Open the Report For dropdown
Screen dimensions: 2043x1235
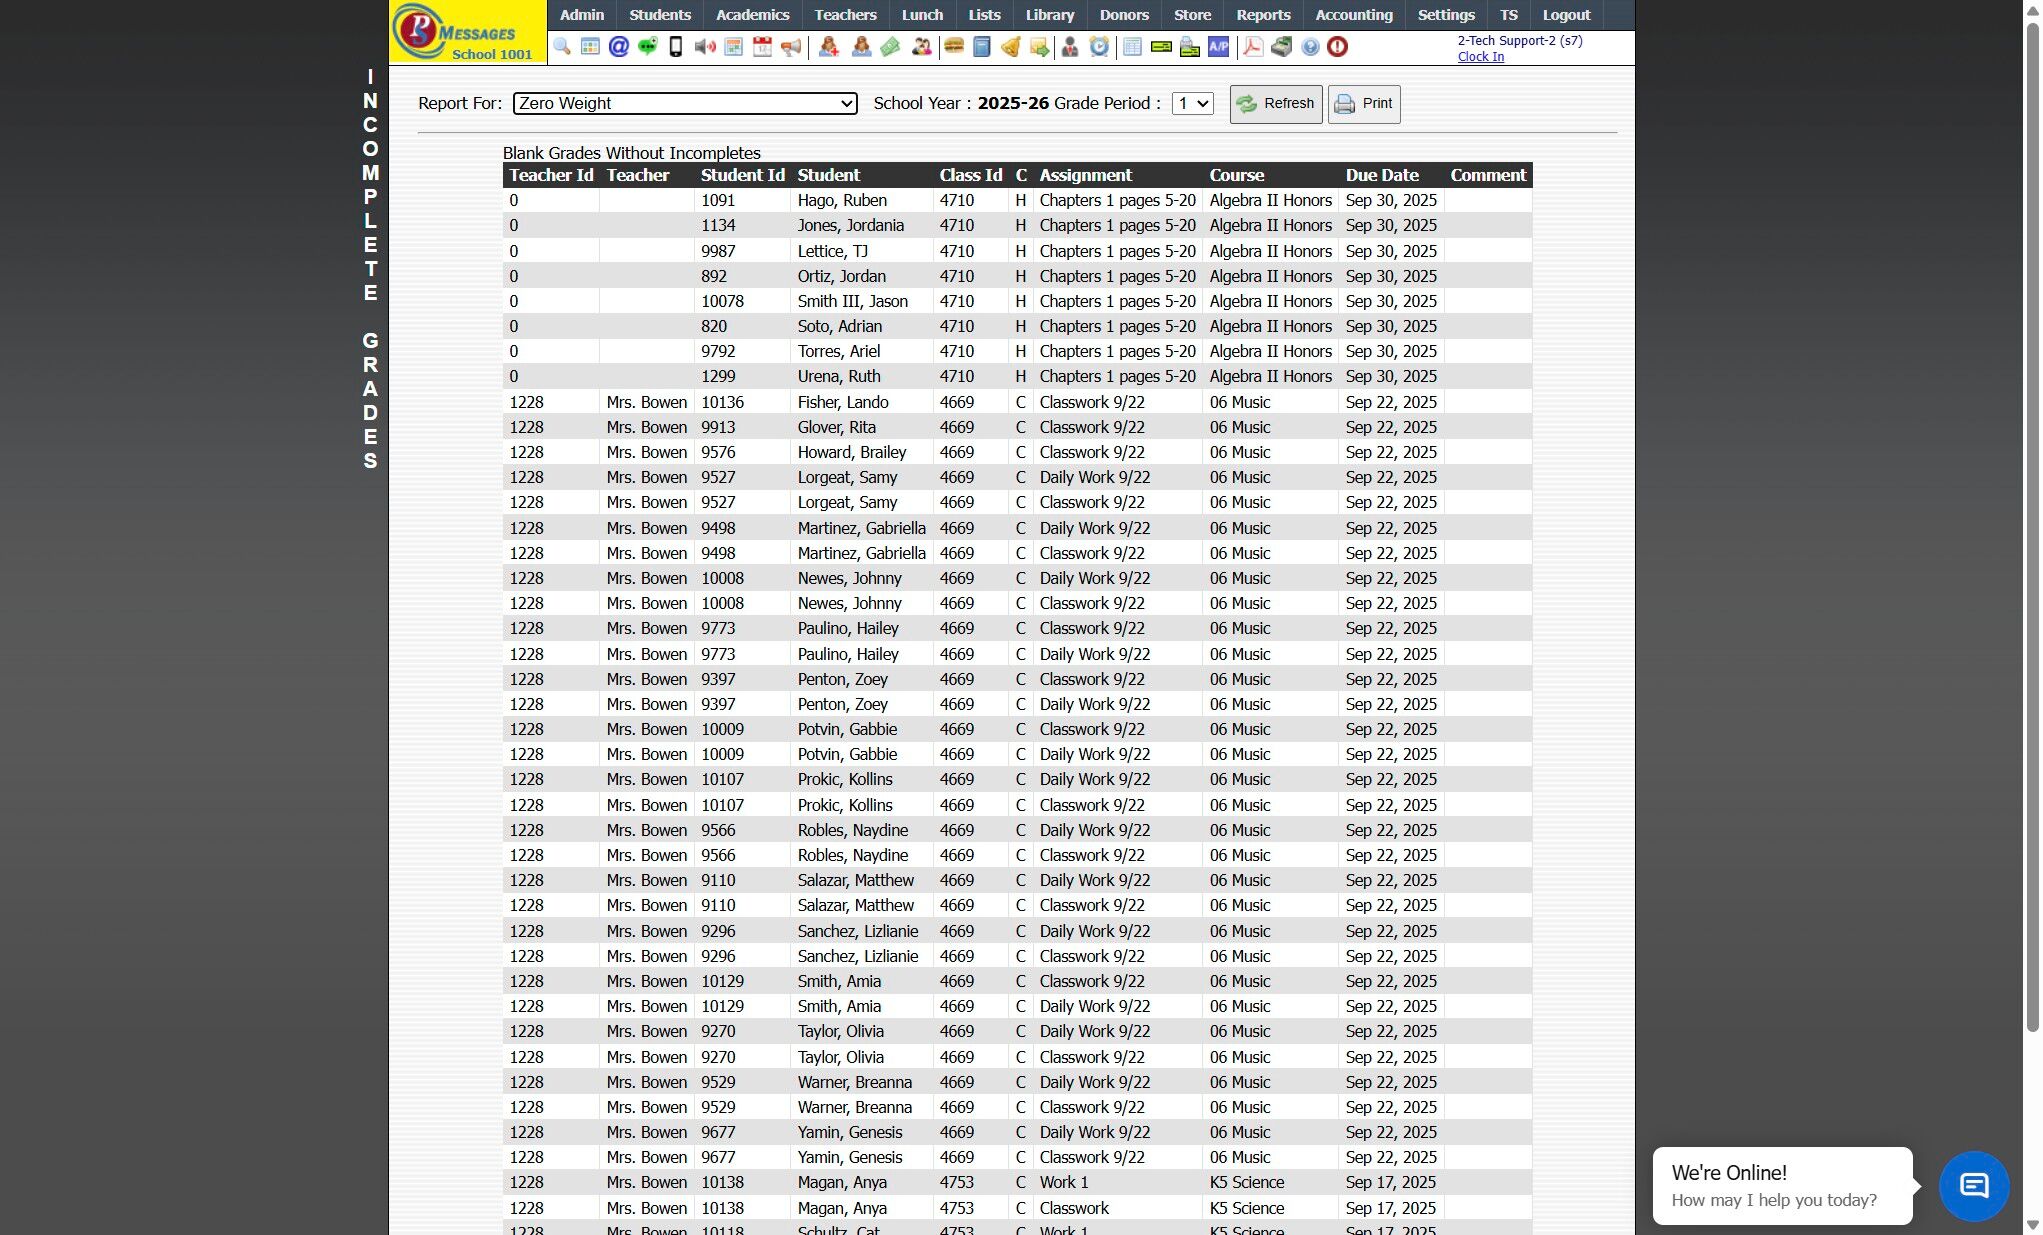(x=685, y=103)
